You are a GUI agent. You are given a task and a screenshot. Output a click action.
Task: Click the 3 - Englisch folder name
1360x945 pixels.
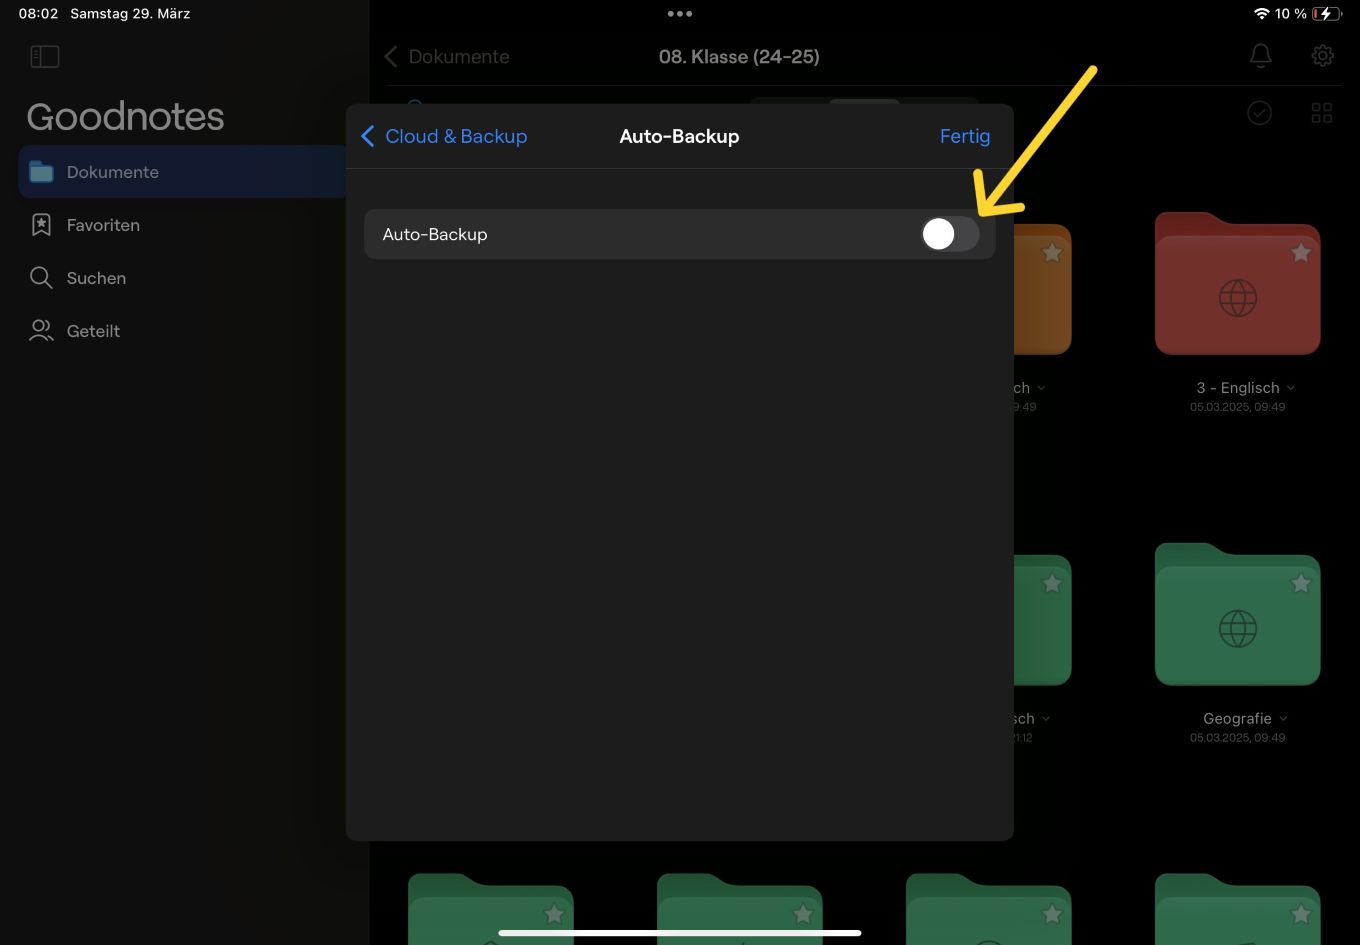pos(1237,388)
